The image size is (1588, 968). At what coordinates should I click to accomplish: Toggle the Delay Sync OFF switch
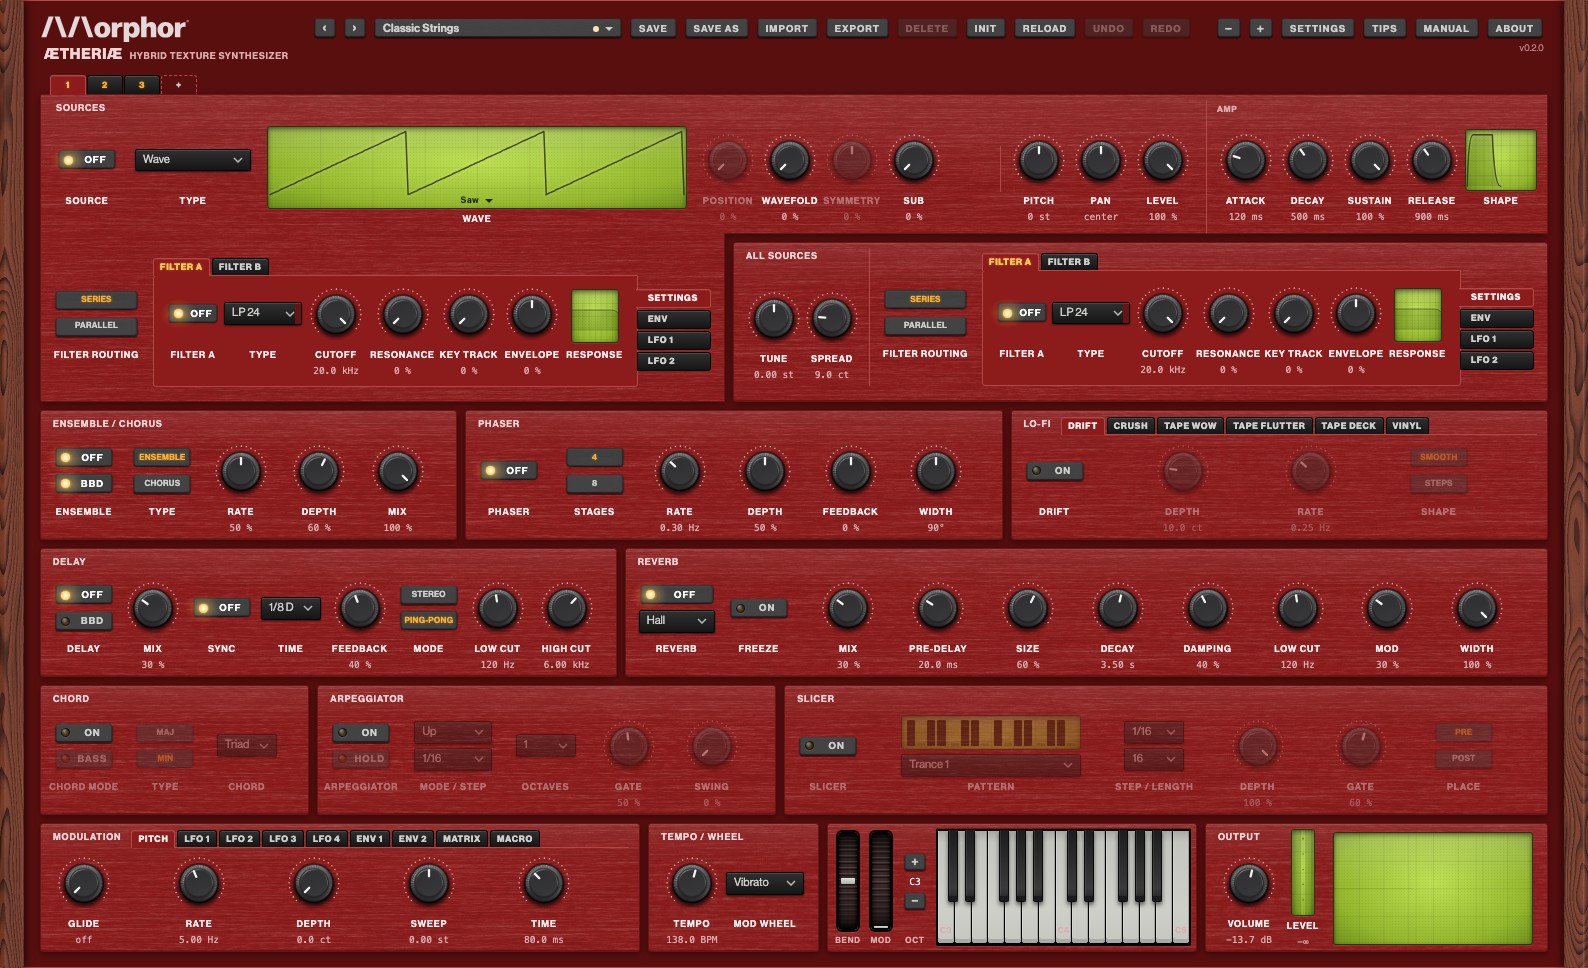click(221, 608)
